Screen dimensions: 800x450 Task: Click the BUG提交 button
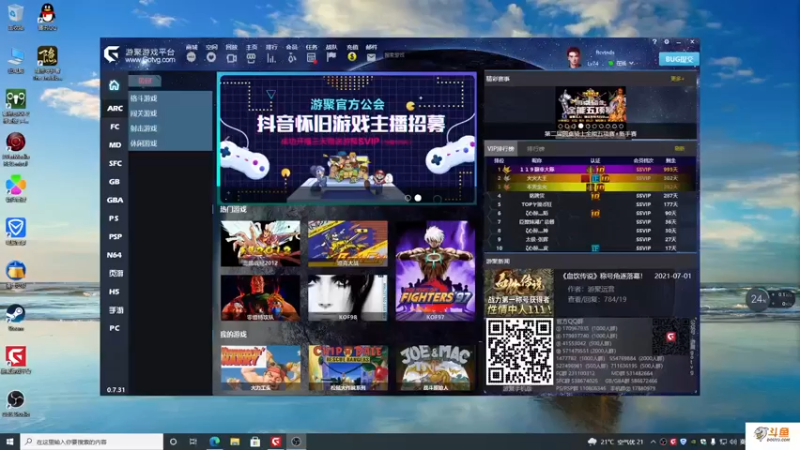tap(679, 59)
